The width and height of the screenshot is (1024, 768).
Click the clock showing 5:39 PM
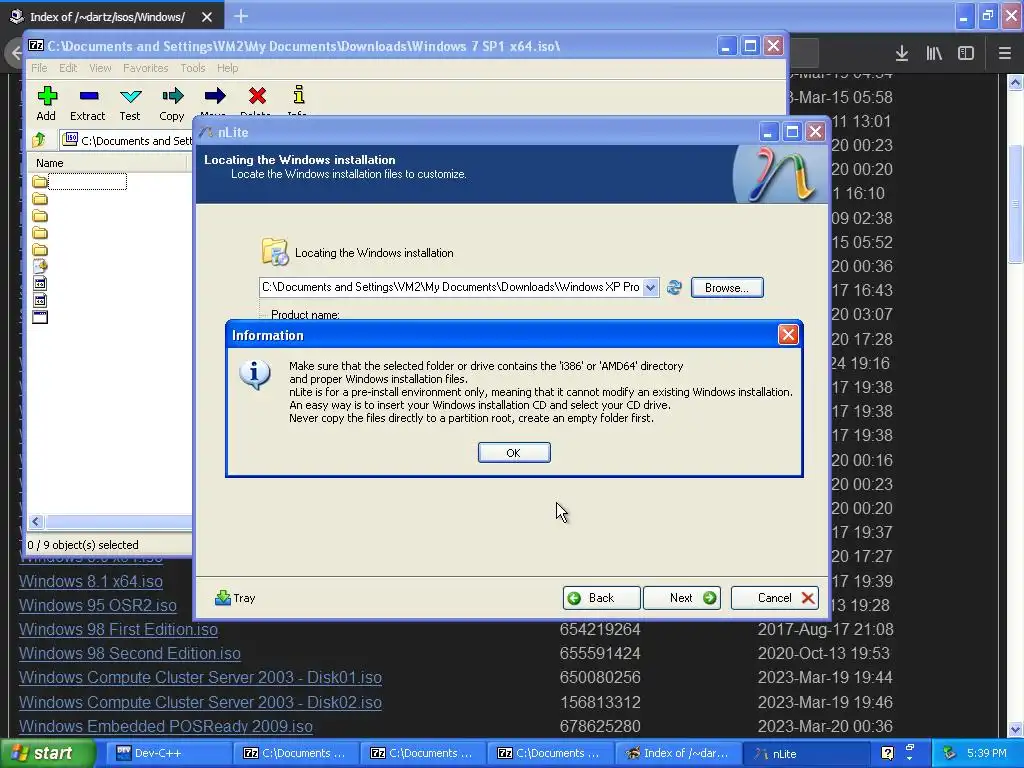(987, 753)
